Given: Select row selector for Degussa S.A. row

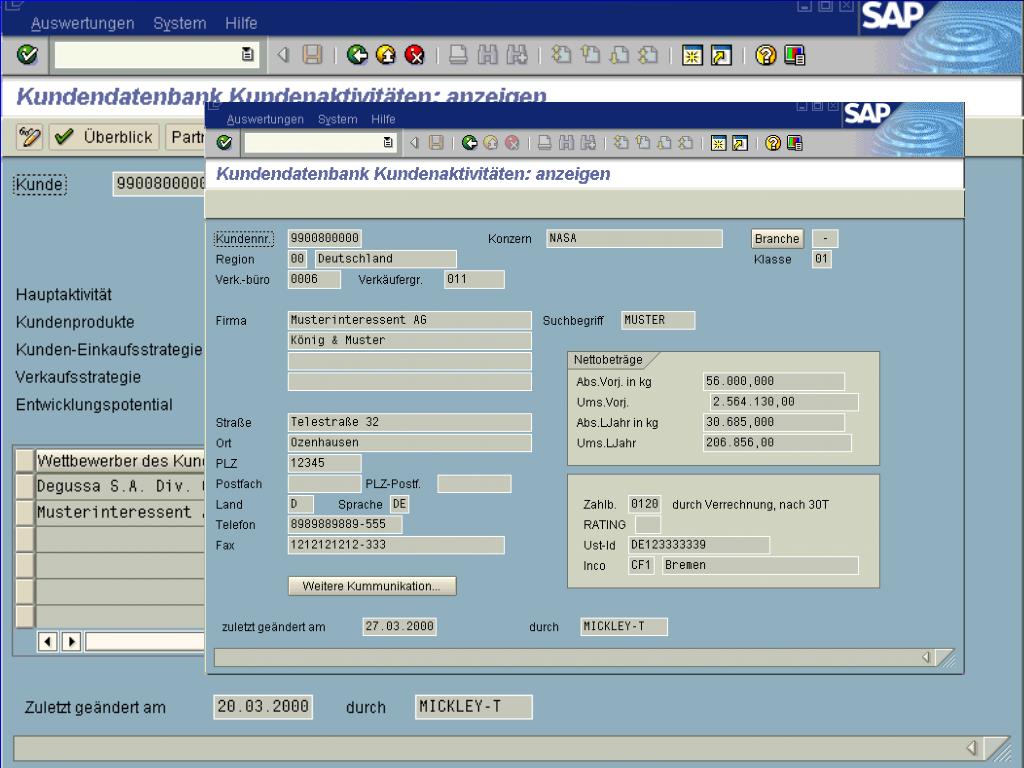Looking at the screenshot, I should click(25, 487).
